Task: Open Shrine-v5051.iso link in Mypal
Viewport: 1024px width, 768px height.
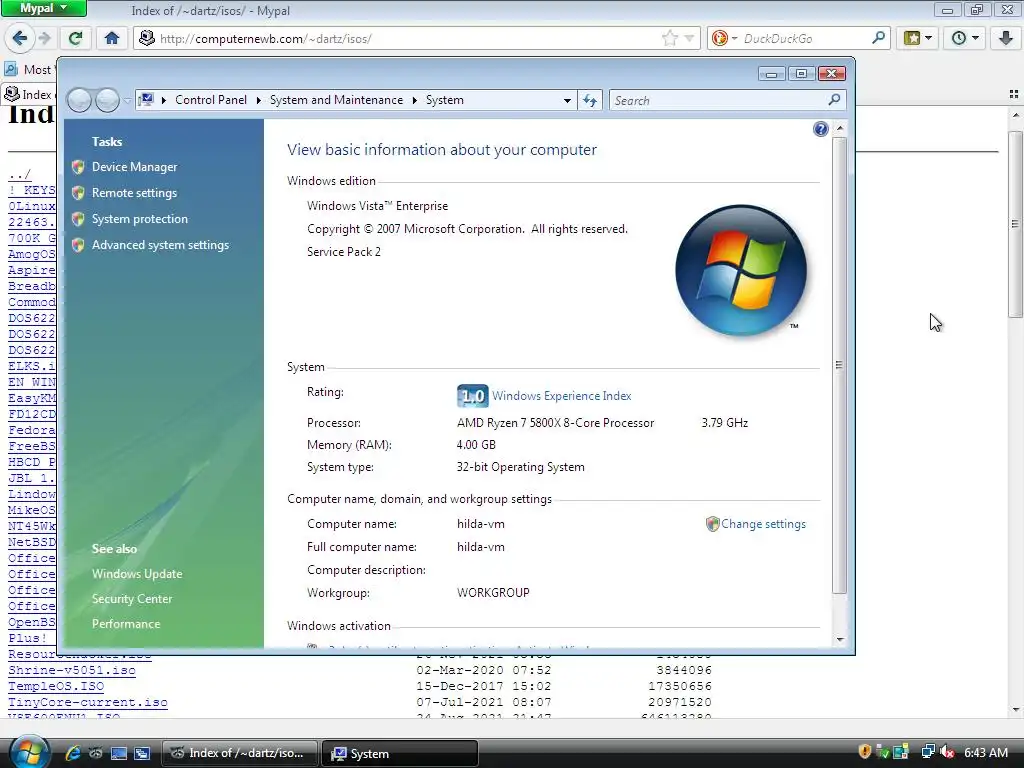Action: [x=72, y=670]
